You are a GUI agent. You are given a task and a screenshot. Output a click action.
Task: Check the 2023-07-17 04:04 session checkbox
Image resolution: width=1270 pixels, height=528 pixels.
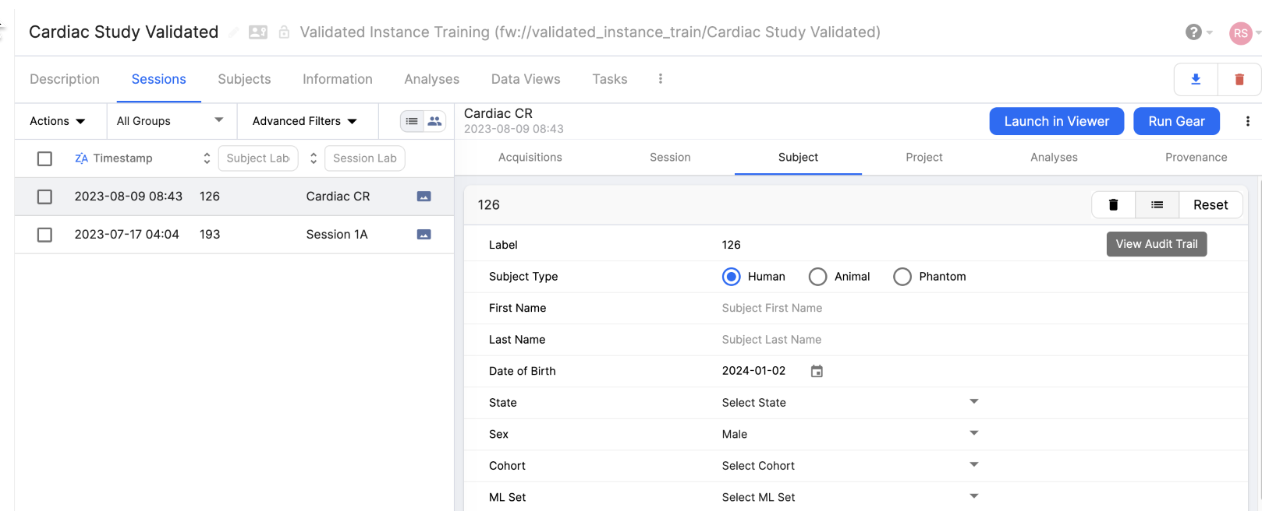tap(44, 235)
